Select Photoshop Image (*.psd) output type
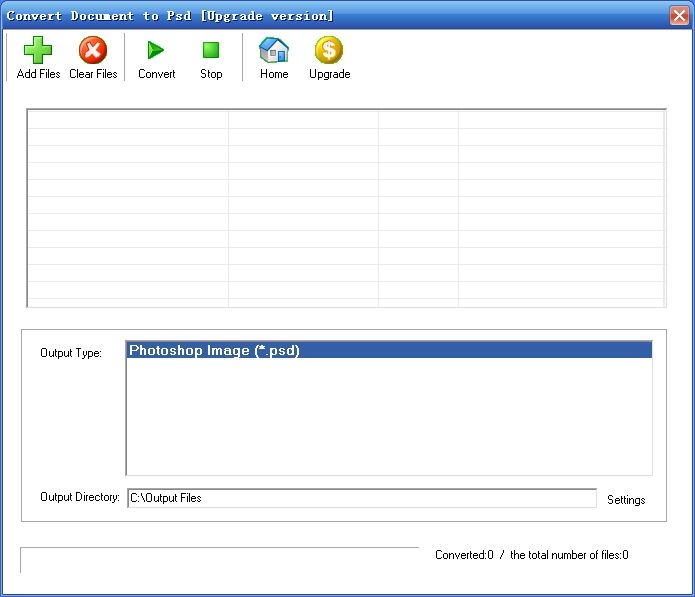The image size is (695, 597). point(389,350)
